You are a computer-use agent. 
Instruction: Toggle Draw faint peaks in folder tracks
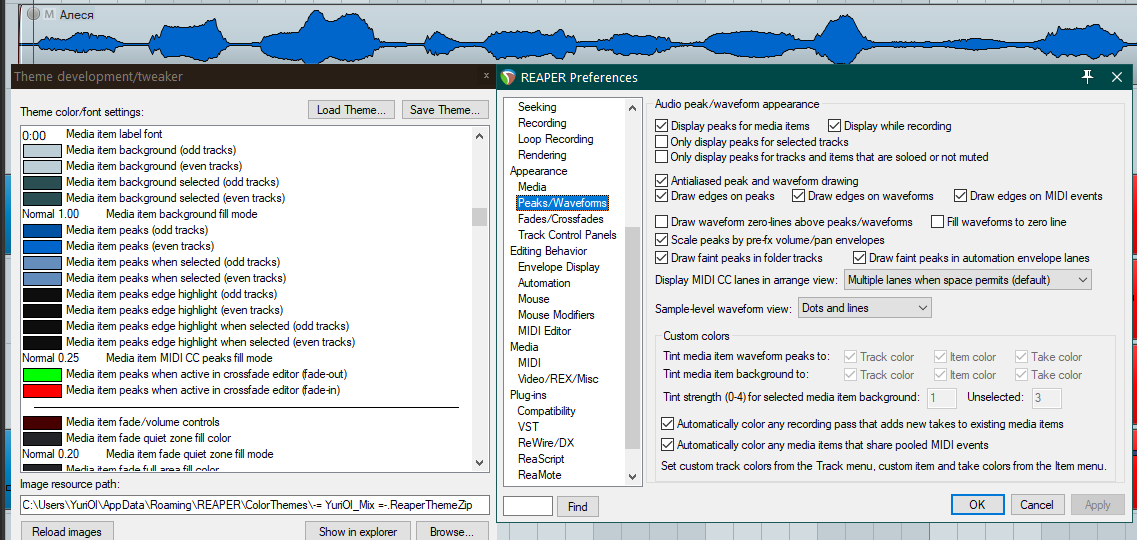point(661,257)
